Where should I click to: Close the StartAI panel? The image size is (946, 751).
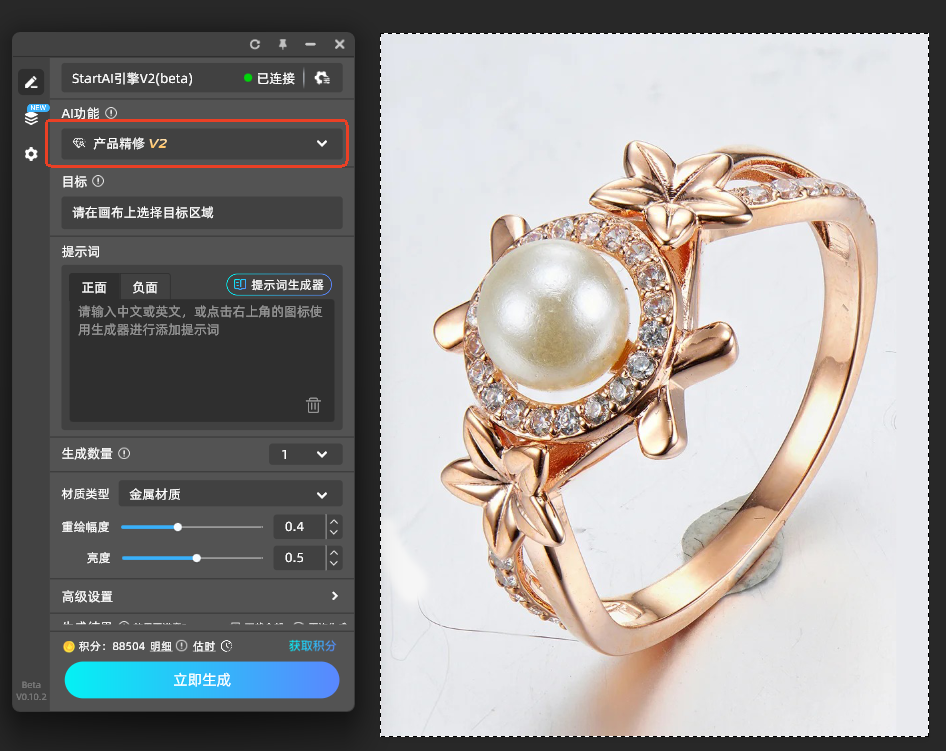340,44
